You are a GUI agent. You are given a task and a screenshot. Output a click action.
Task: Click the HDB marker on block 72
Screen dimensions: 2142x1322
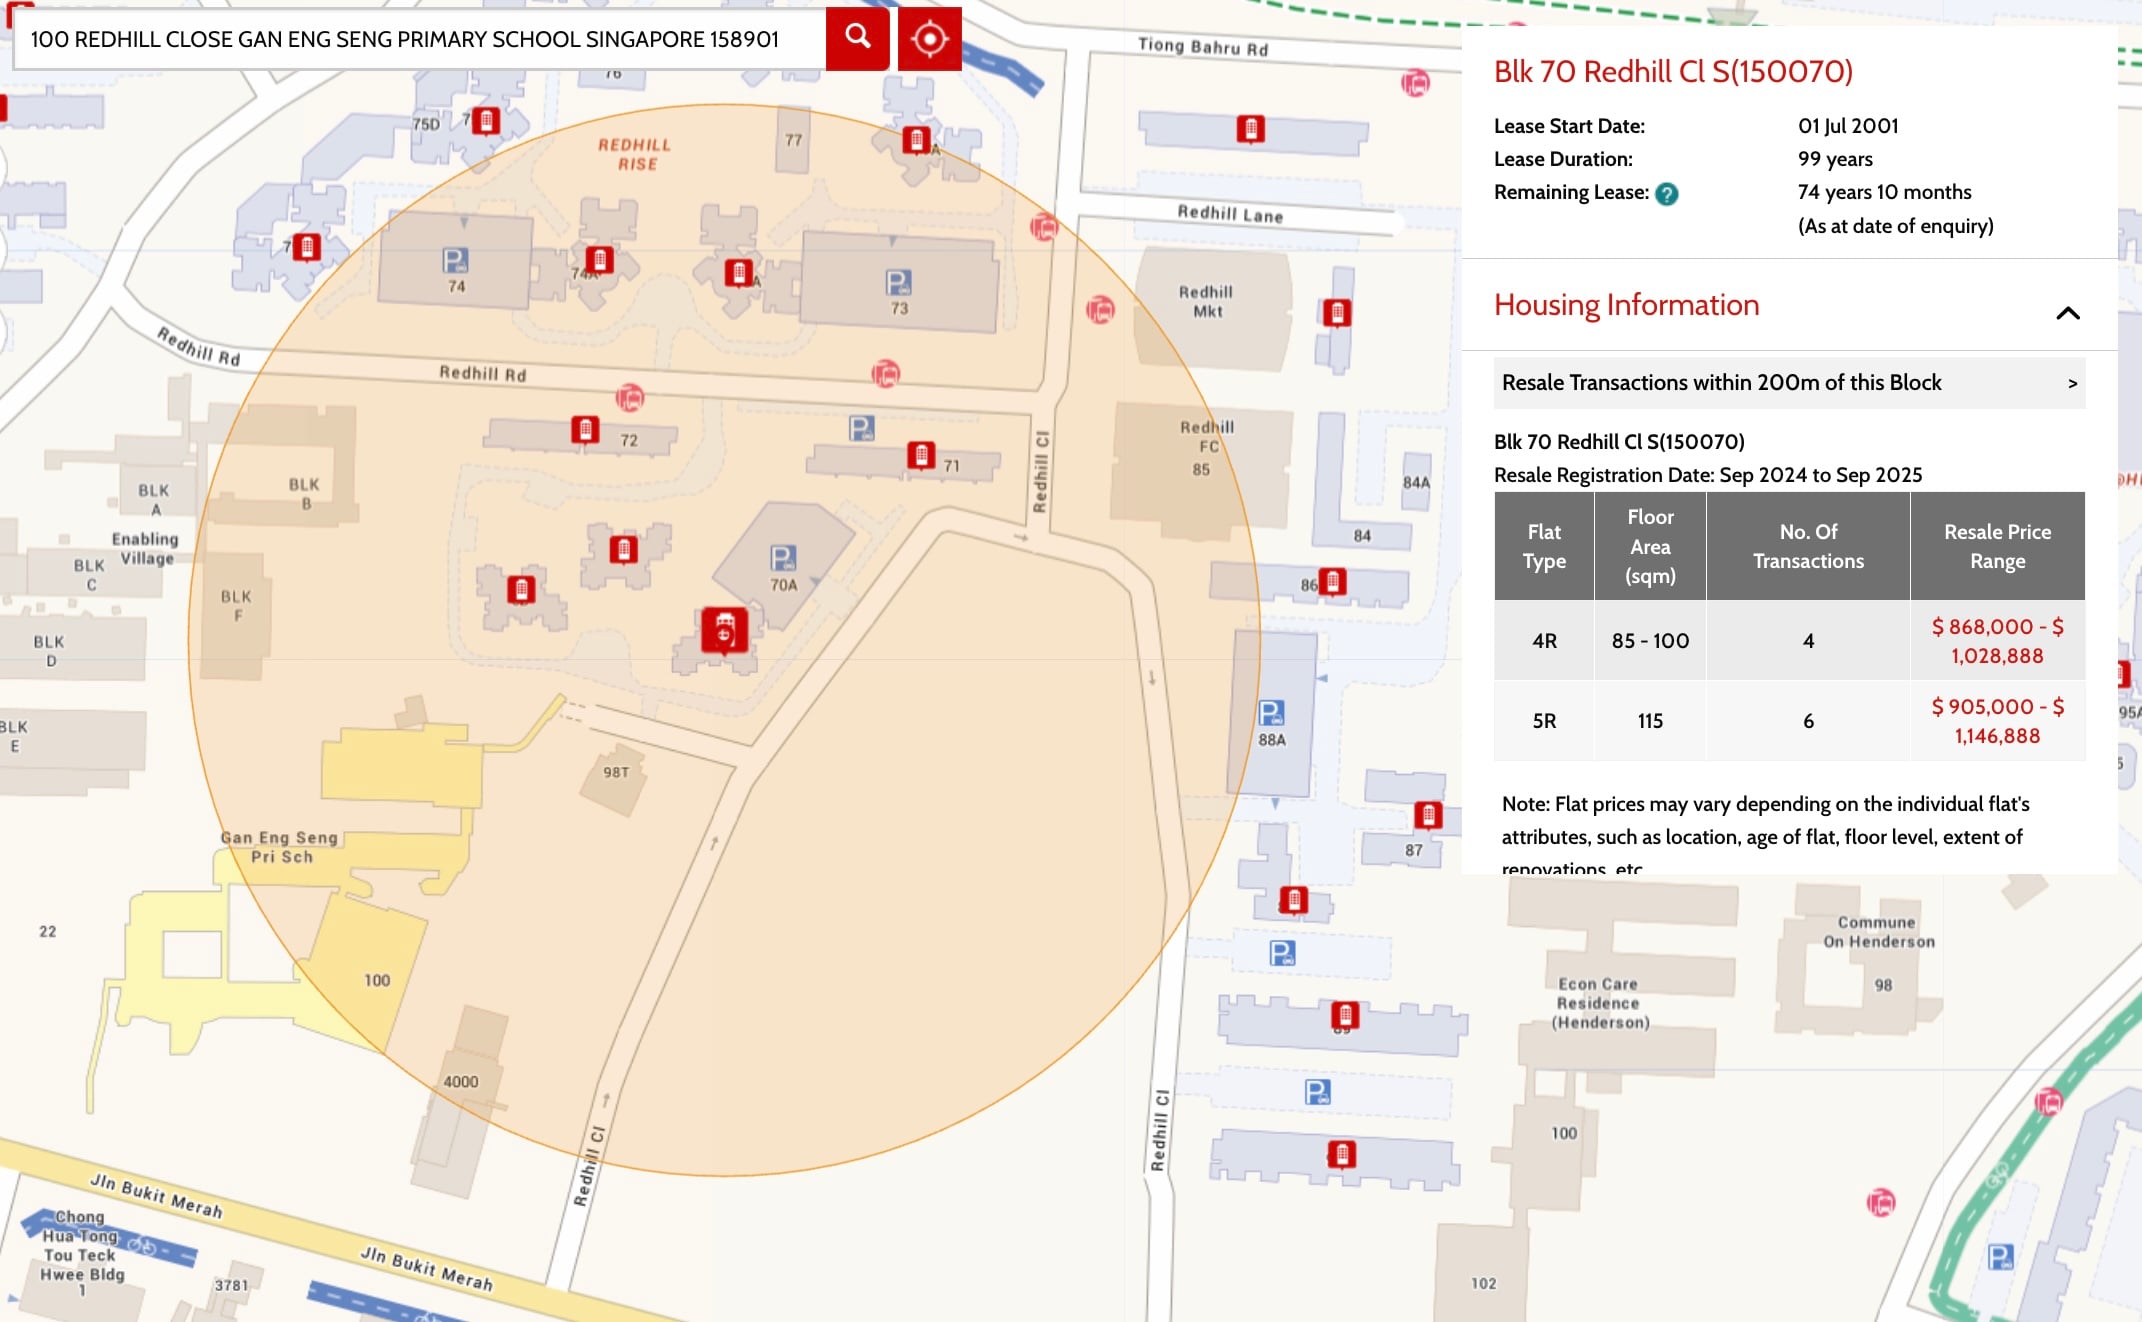585,430
